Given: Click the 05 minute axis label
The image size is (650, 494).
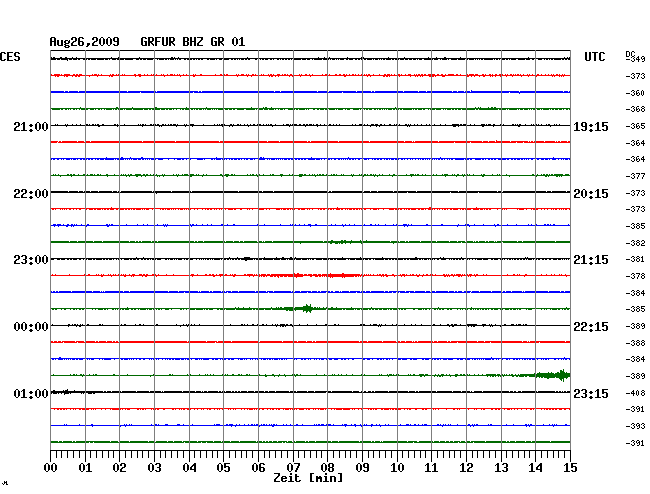Looking at the screenshot, I should point(223,467).
